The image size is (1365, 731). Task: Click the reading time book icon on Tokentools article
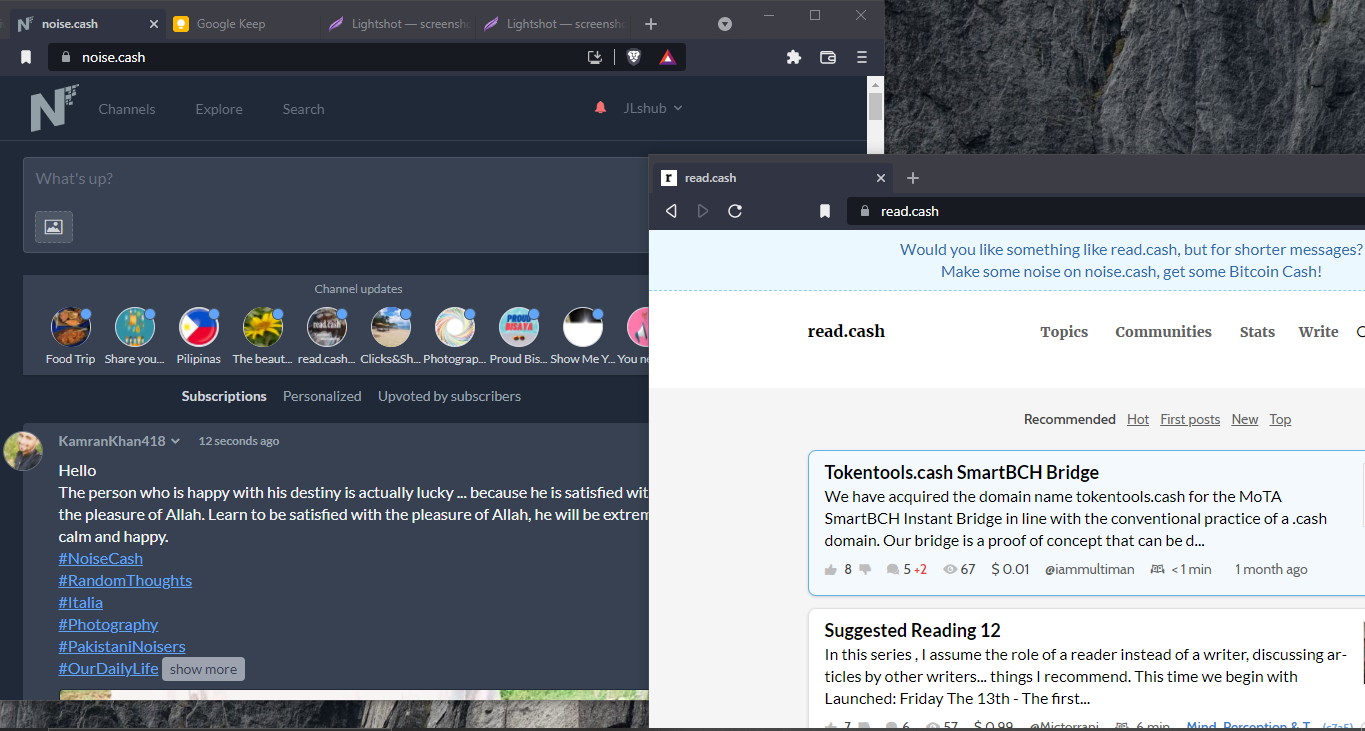(x=1158, y=569)
